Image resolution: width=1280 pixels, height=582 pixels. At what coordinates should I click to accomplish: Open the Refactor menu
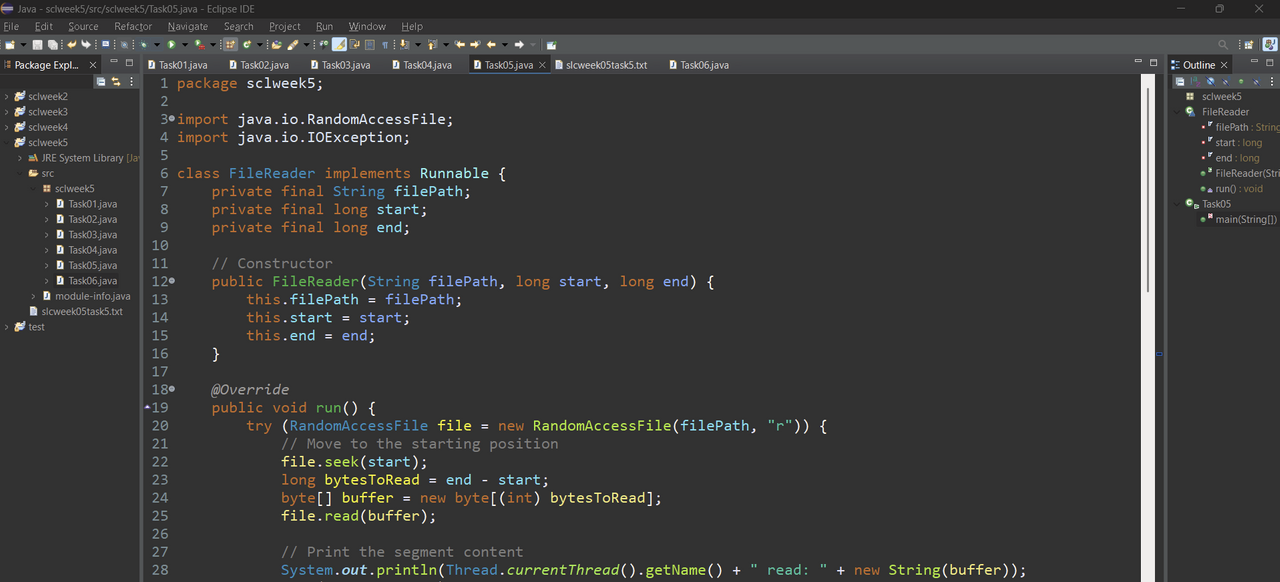[133, 26]
